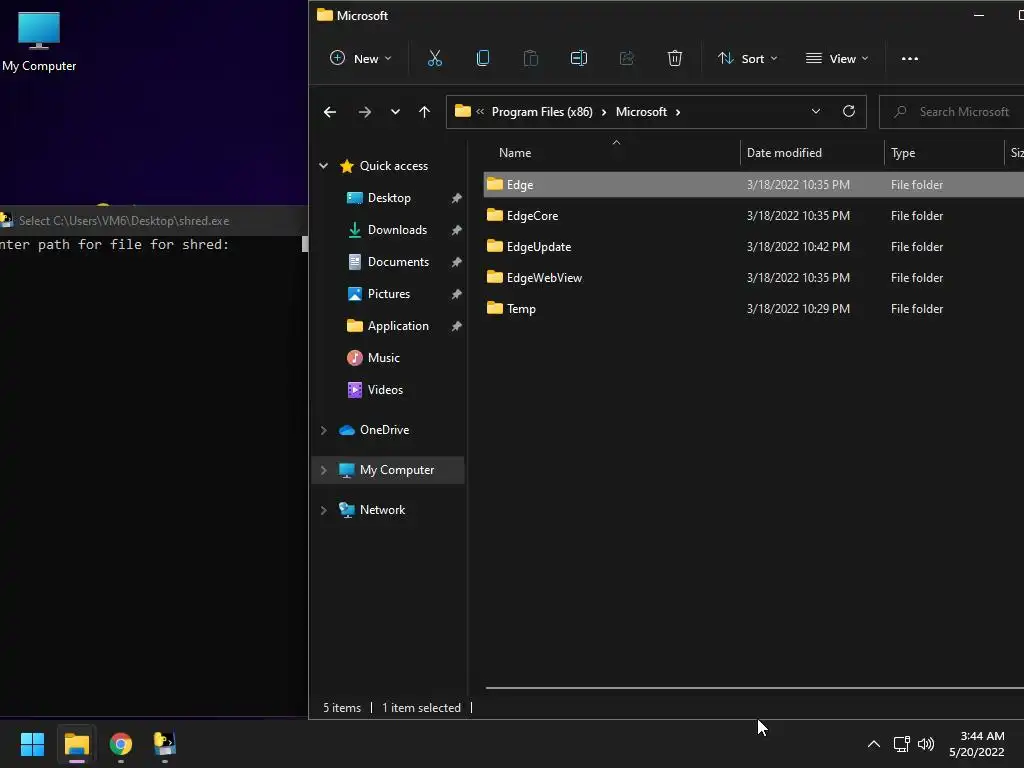
Task: Click the horizontal scrollbar in file list
Action: [754, 688]
